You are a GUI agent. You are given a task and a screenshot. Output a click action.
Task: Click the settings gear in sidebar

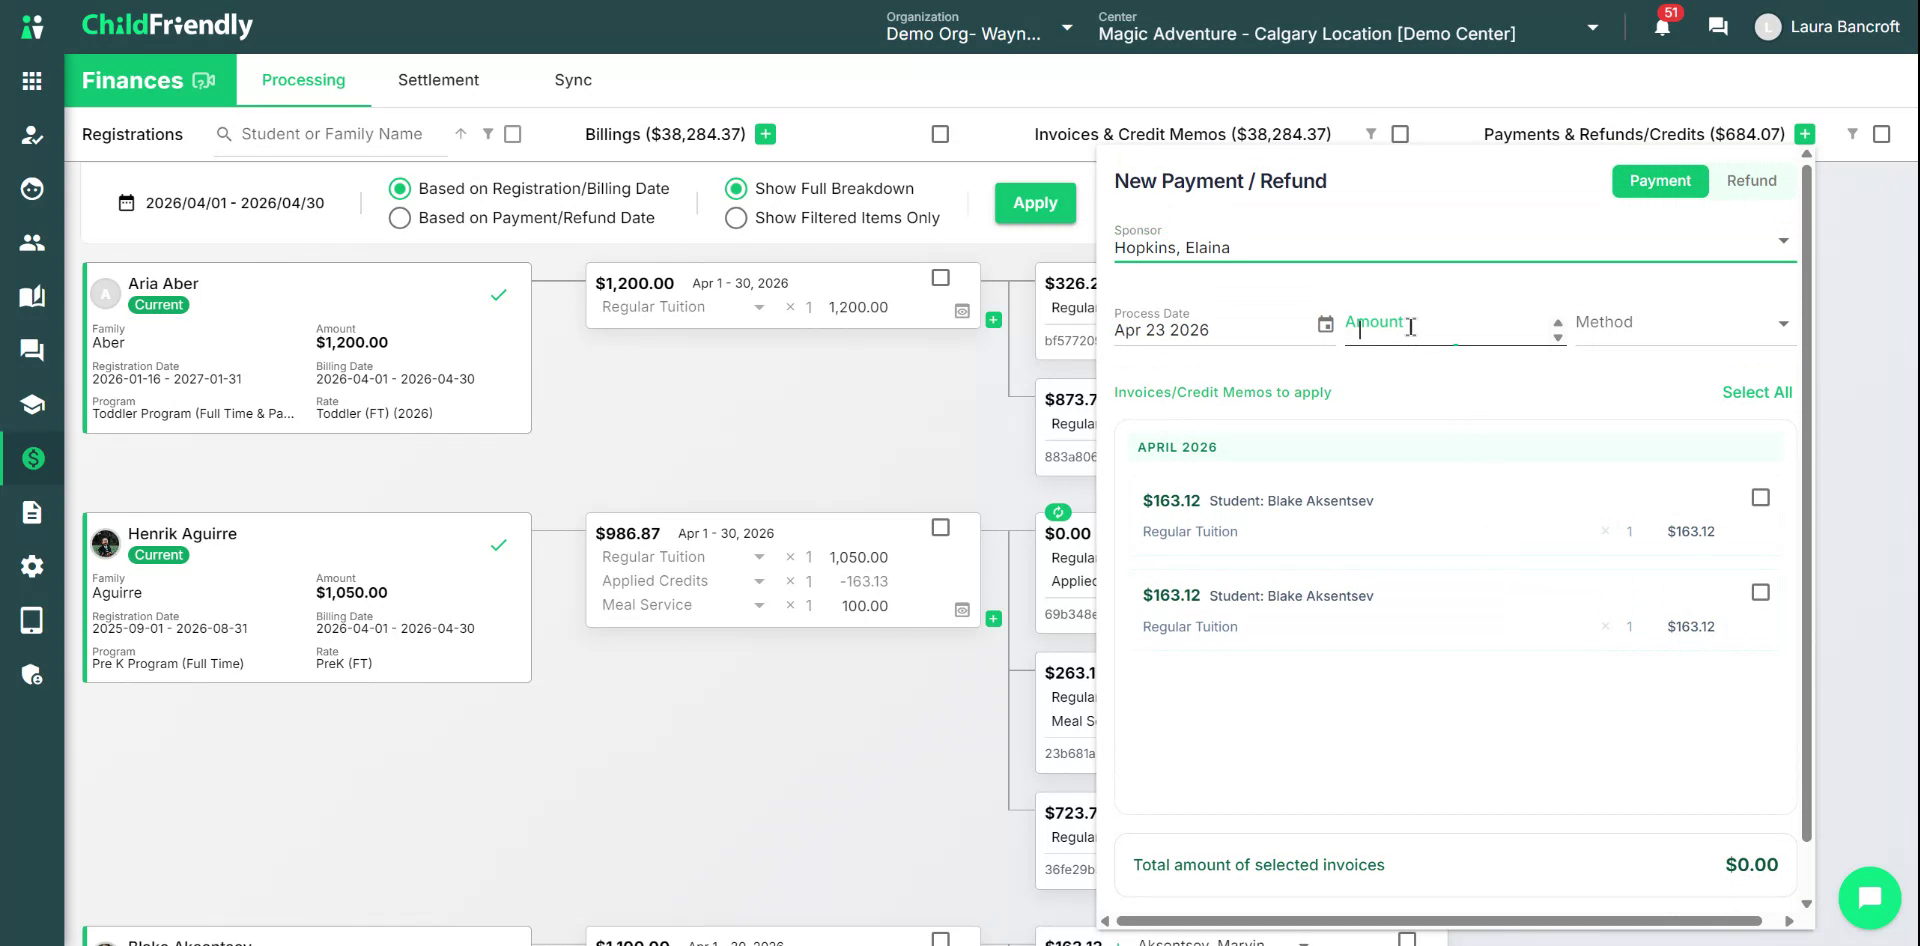click(x=32, y=566)
